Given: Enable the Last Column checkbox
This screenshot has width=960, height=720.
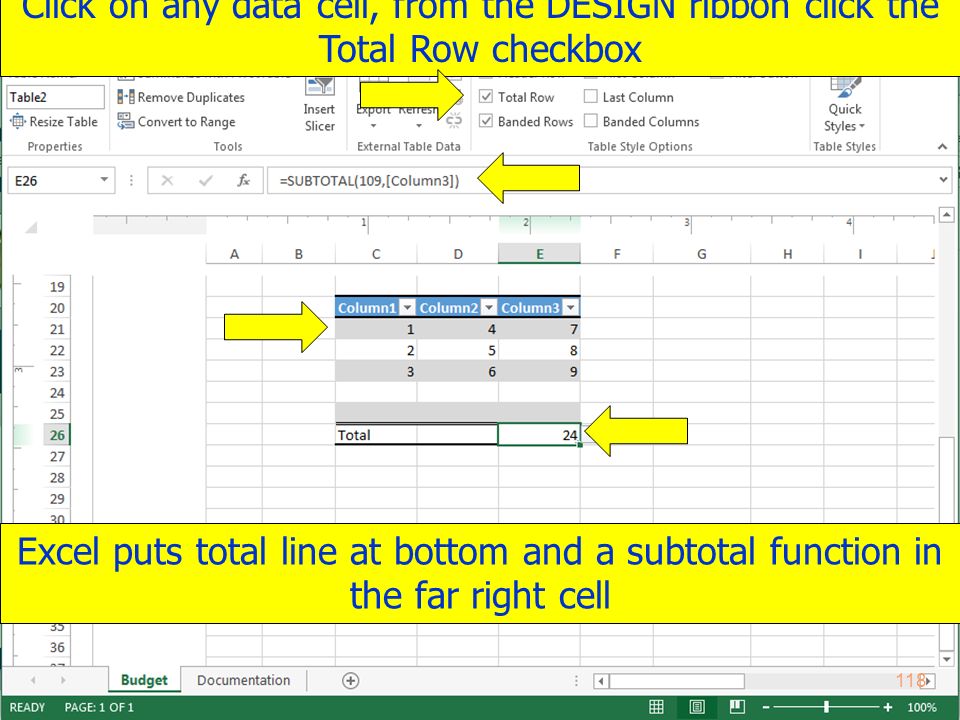Looking at the screenshot, I should (591, 97).
